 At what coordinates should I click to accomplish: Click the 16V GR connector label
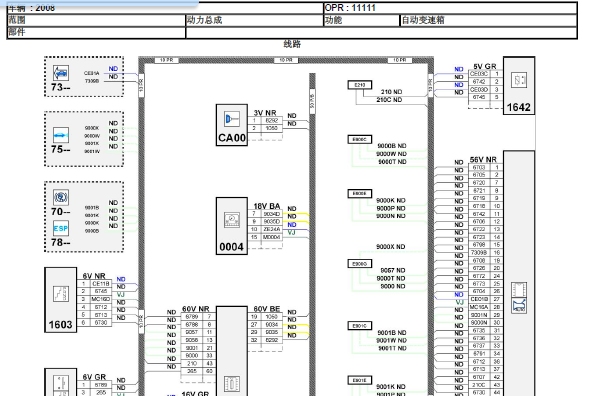[195, 393]
